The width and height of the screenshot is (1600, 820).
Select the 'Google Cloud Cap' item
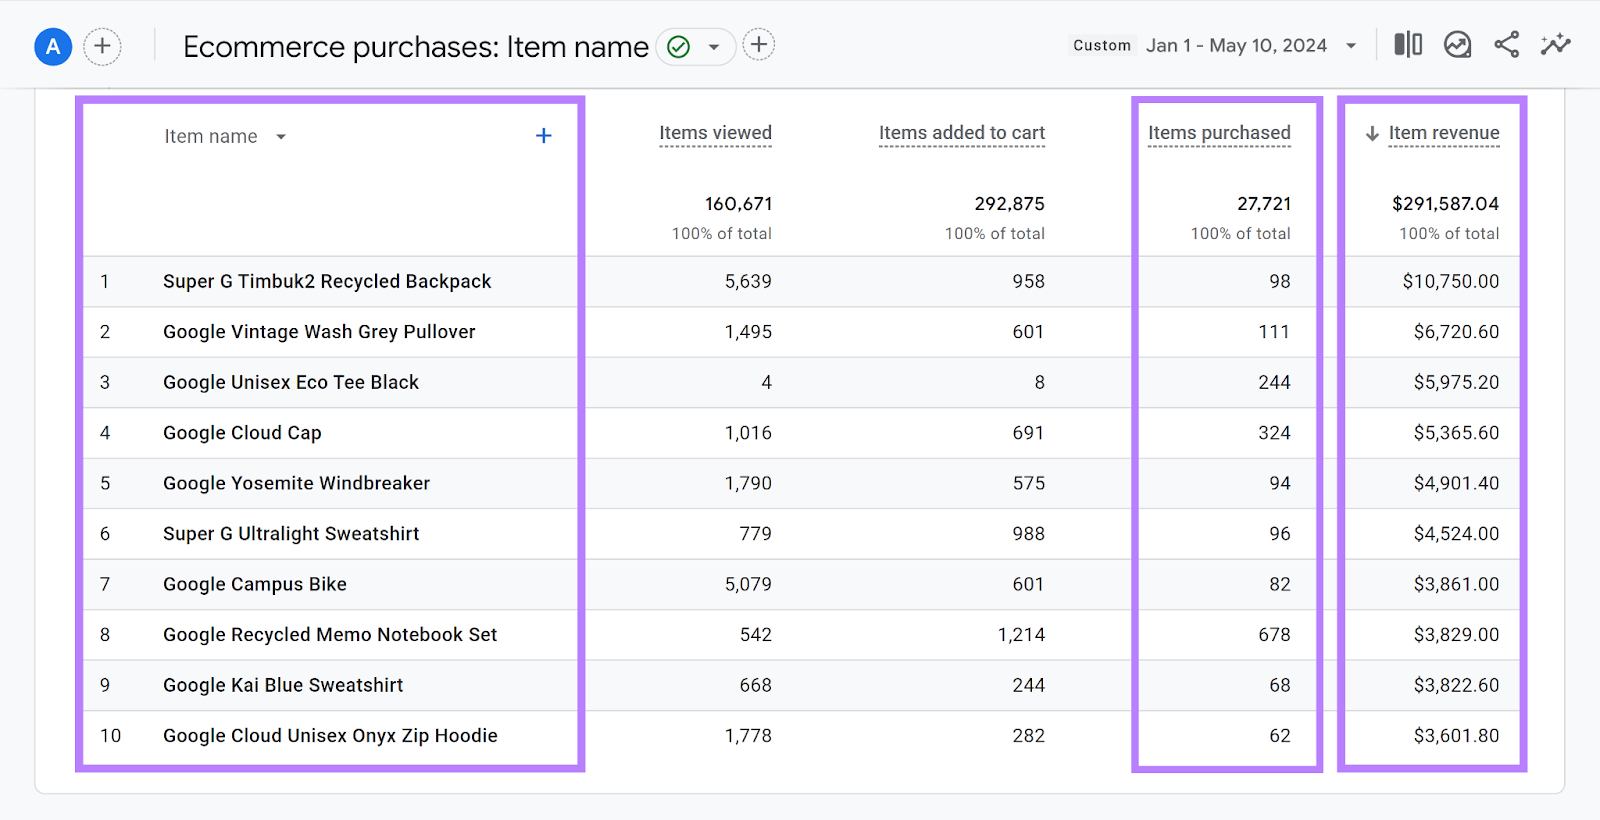242,433
